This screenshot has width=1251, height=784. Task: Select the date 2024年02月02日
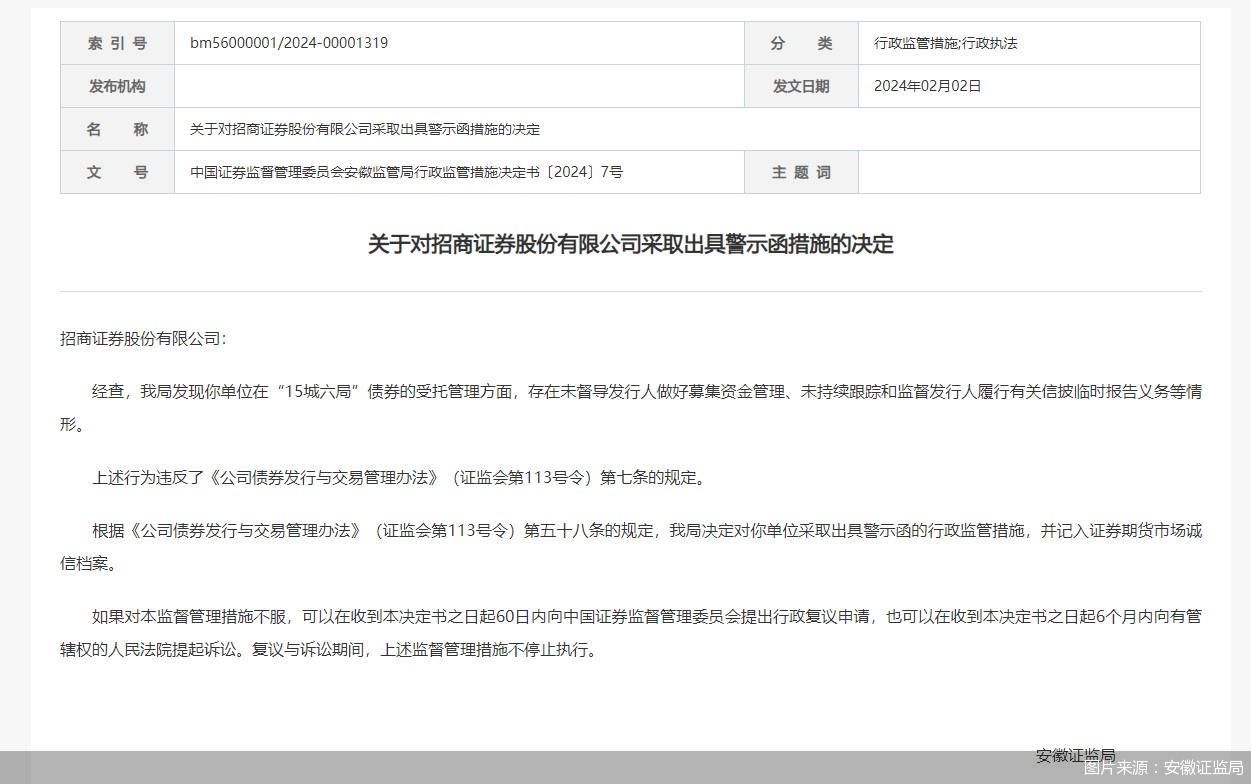(x=927, y=86)
